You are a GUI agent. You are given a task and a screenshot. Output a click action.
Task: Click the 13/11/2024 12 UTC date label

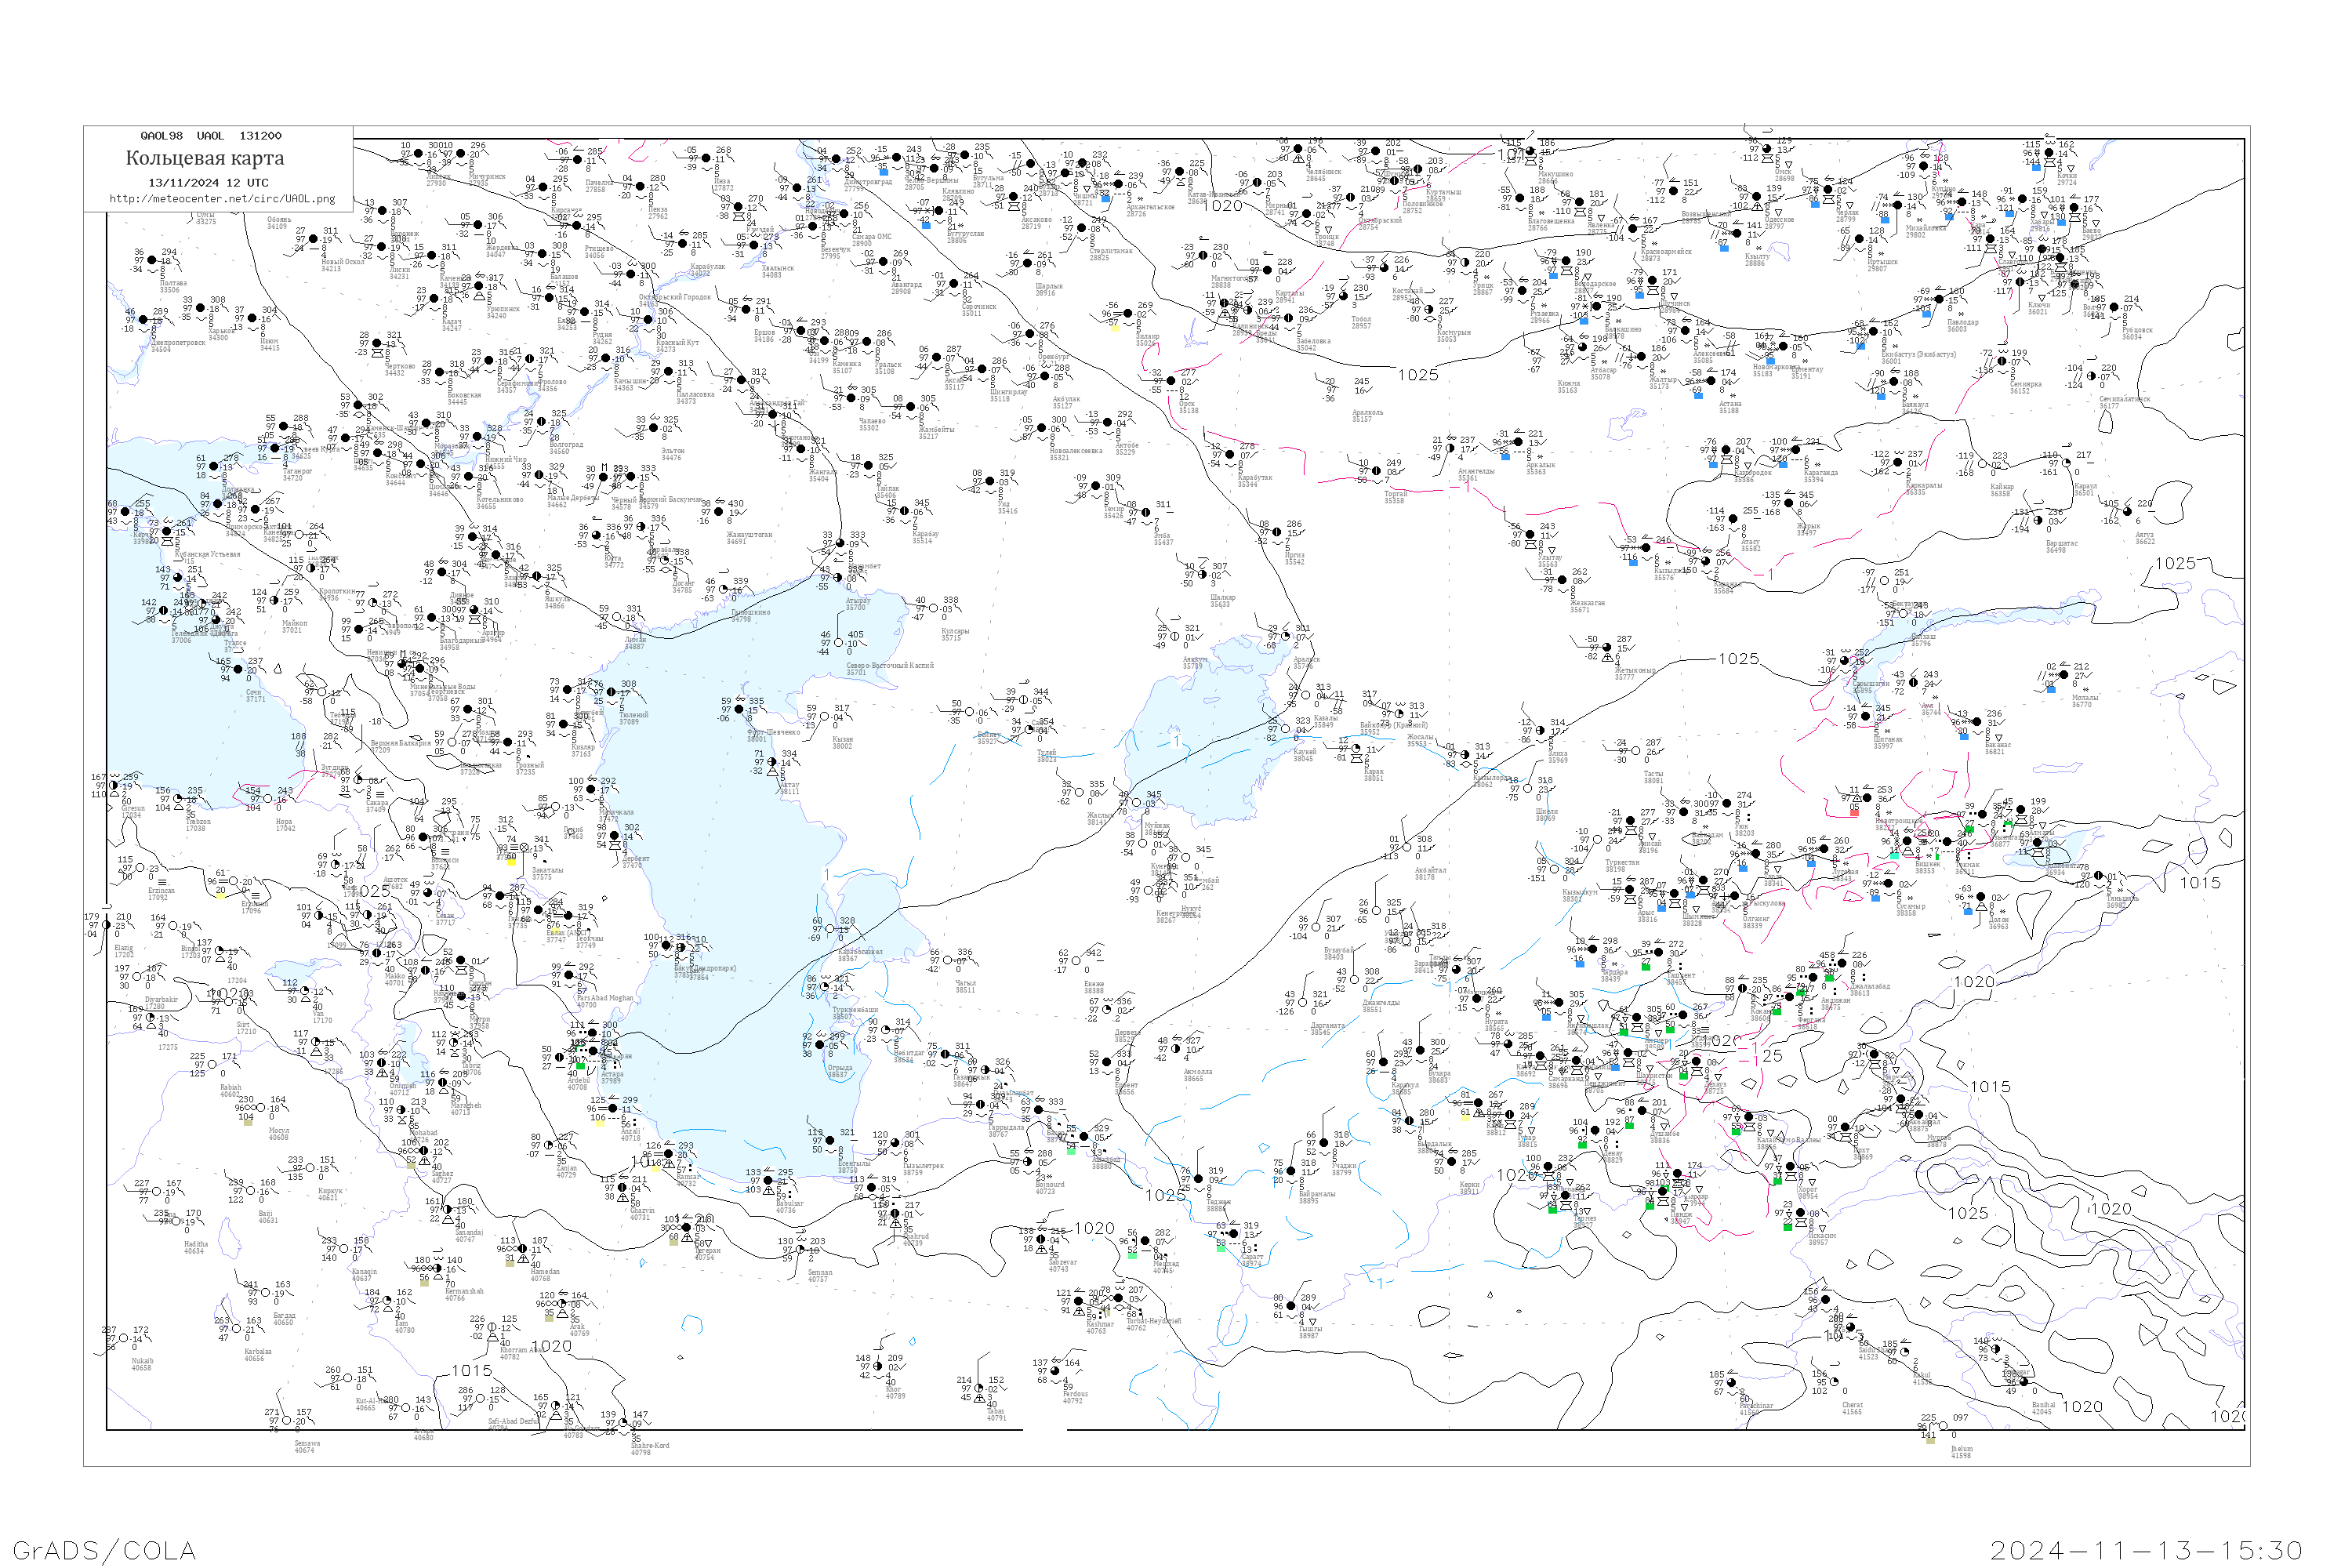(208, 182)
